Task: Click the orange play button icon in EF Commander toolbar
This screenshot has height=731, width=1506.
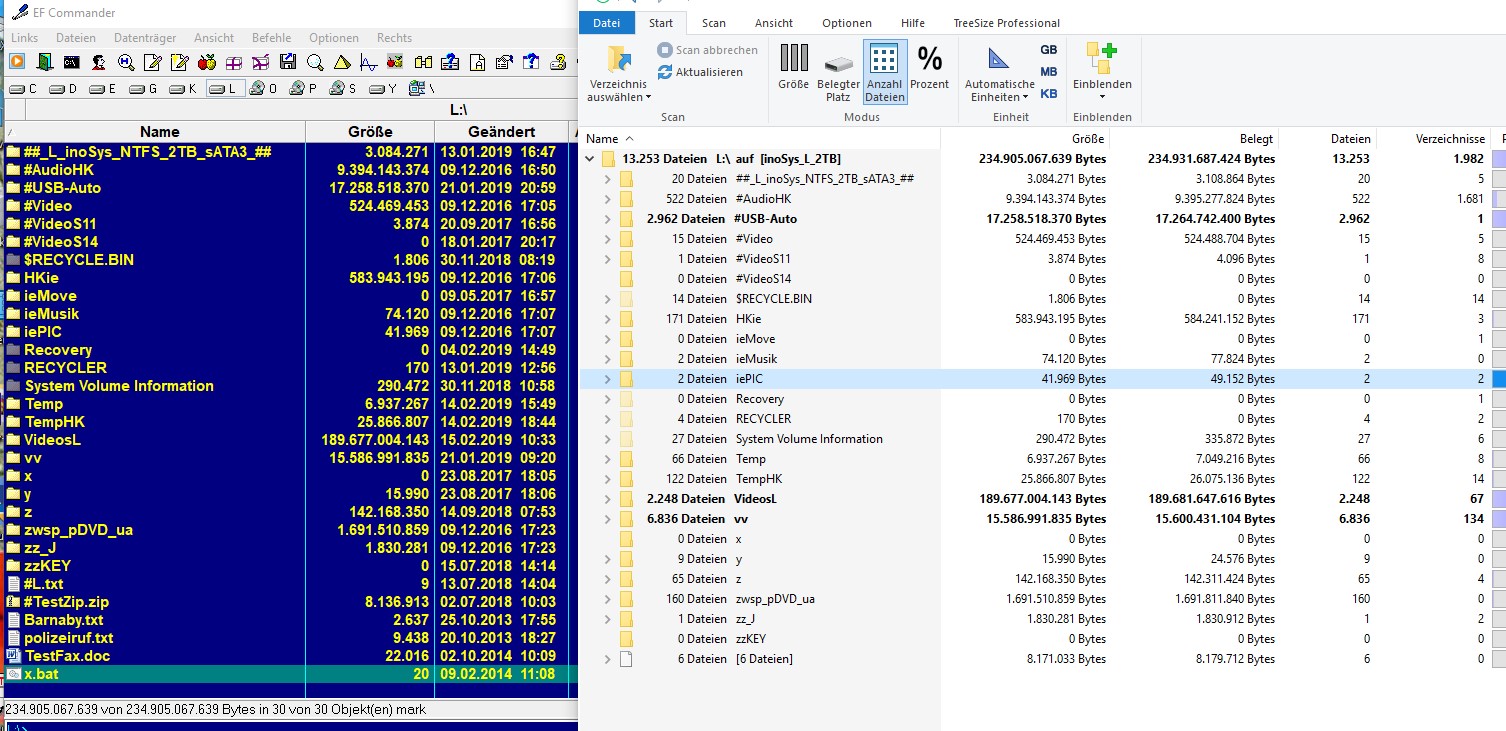Action: pos(17,62)
